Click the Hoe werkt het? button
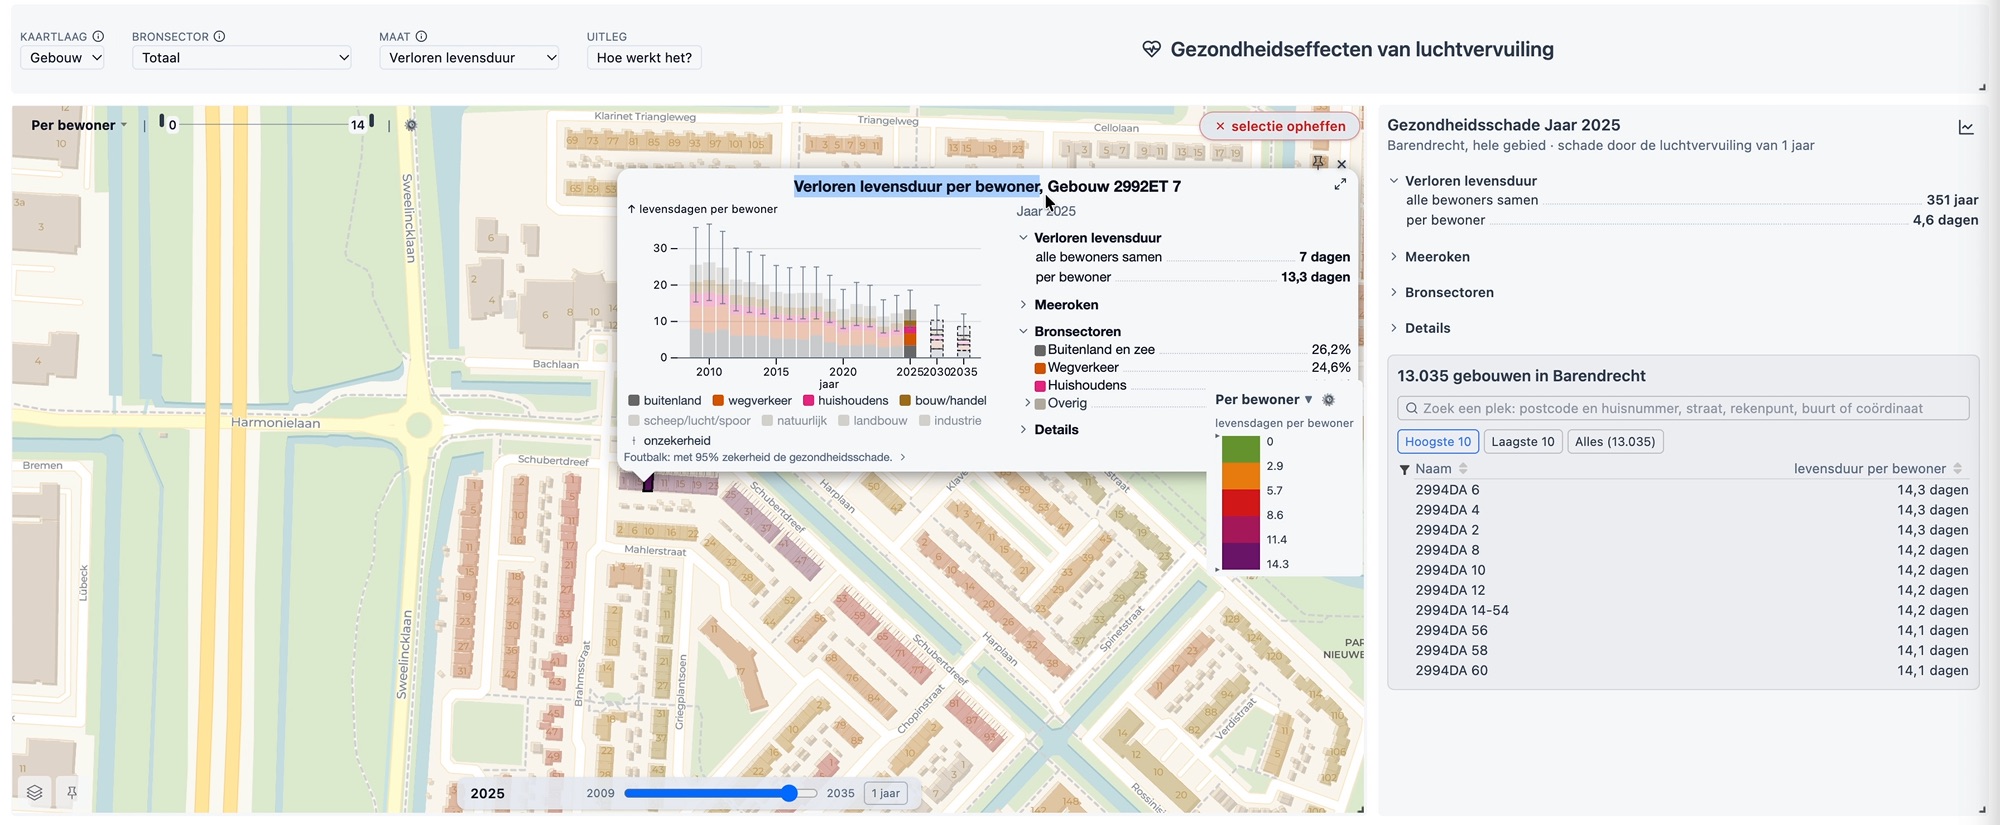Viewport: 2000px width, 825px height. 644,58
